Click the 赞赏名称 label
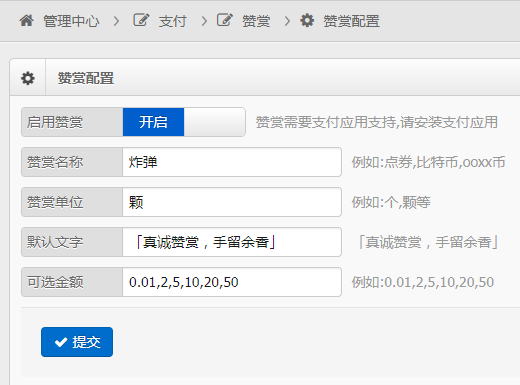Image resolution: width=520 pixels, height=385 pixels. [x=55, y=162]
